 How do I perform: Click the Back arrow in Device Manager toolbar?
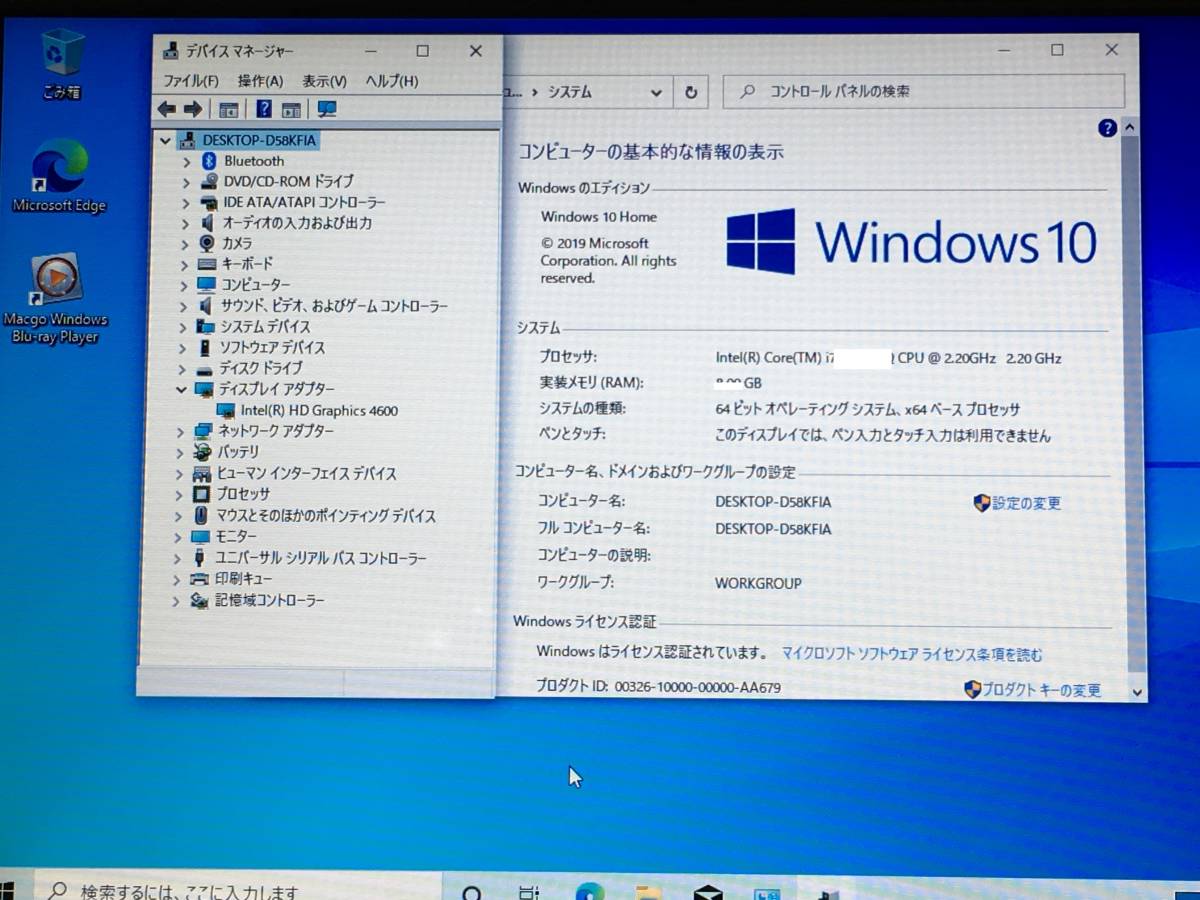click(x=167, y=109)
